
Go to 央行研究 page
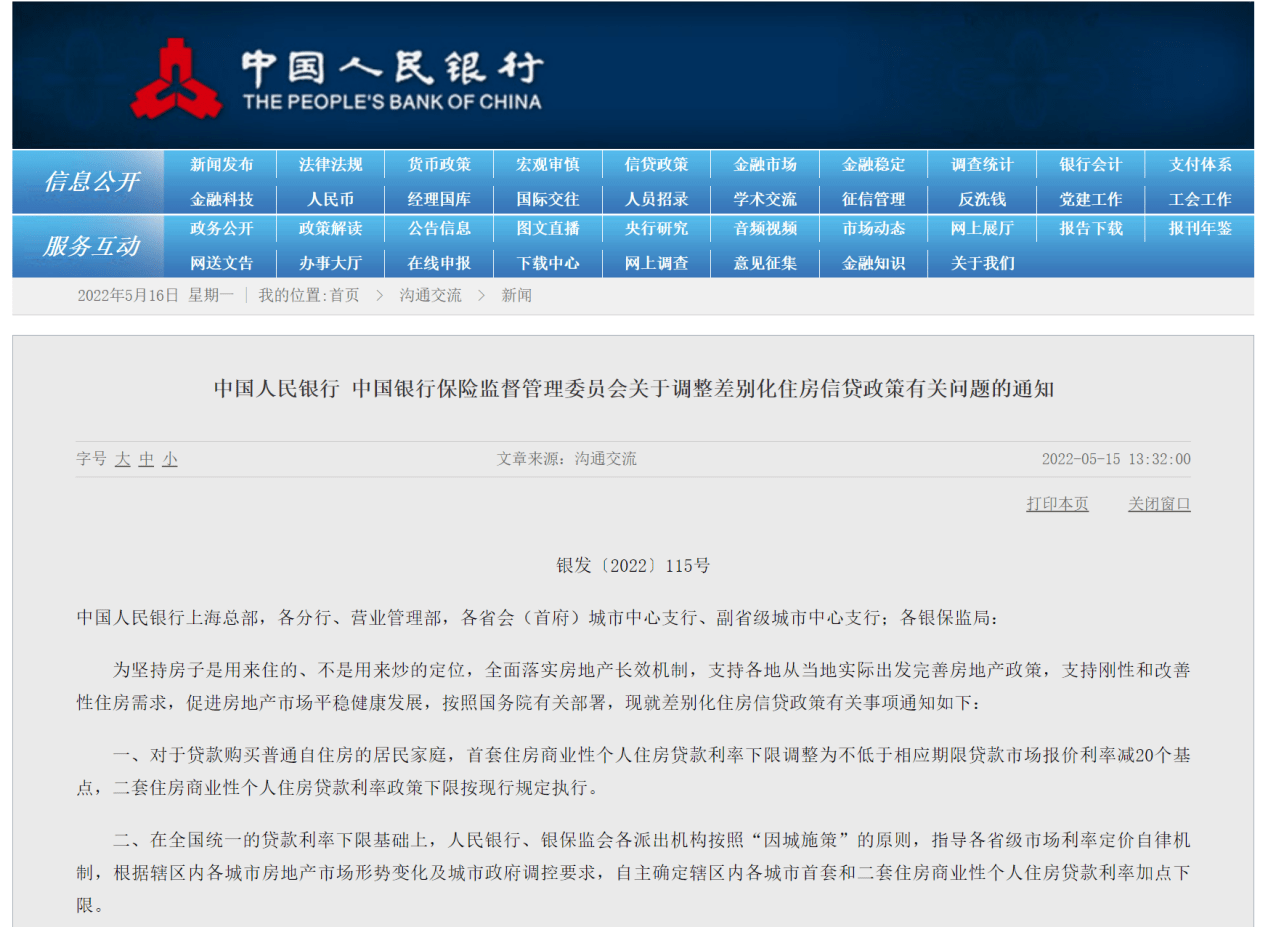656,229
